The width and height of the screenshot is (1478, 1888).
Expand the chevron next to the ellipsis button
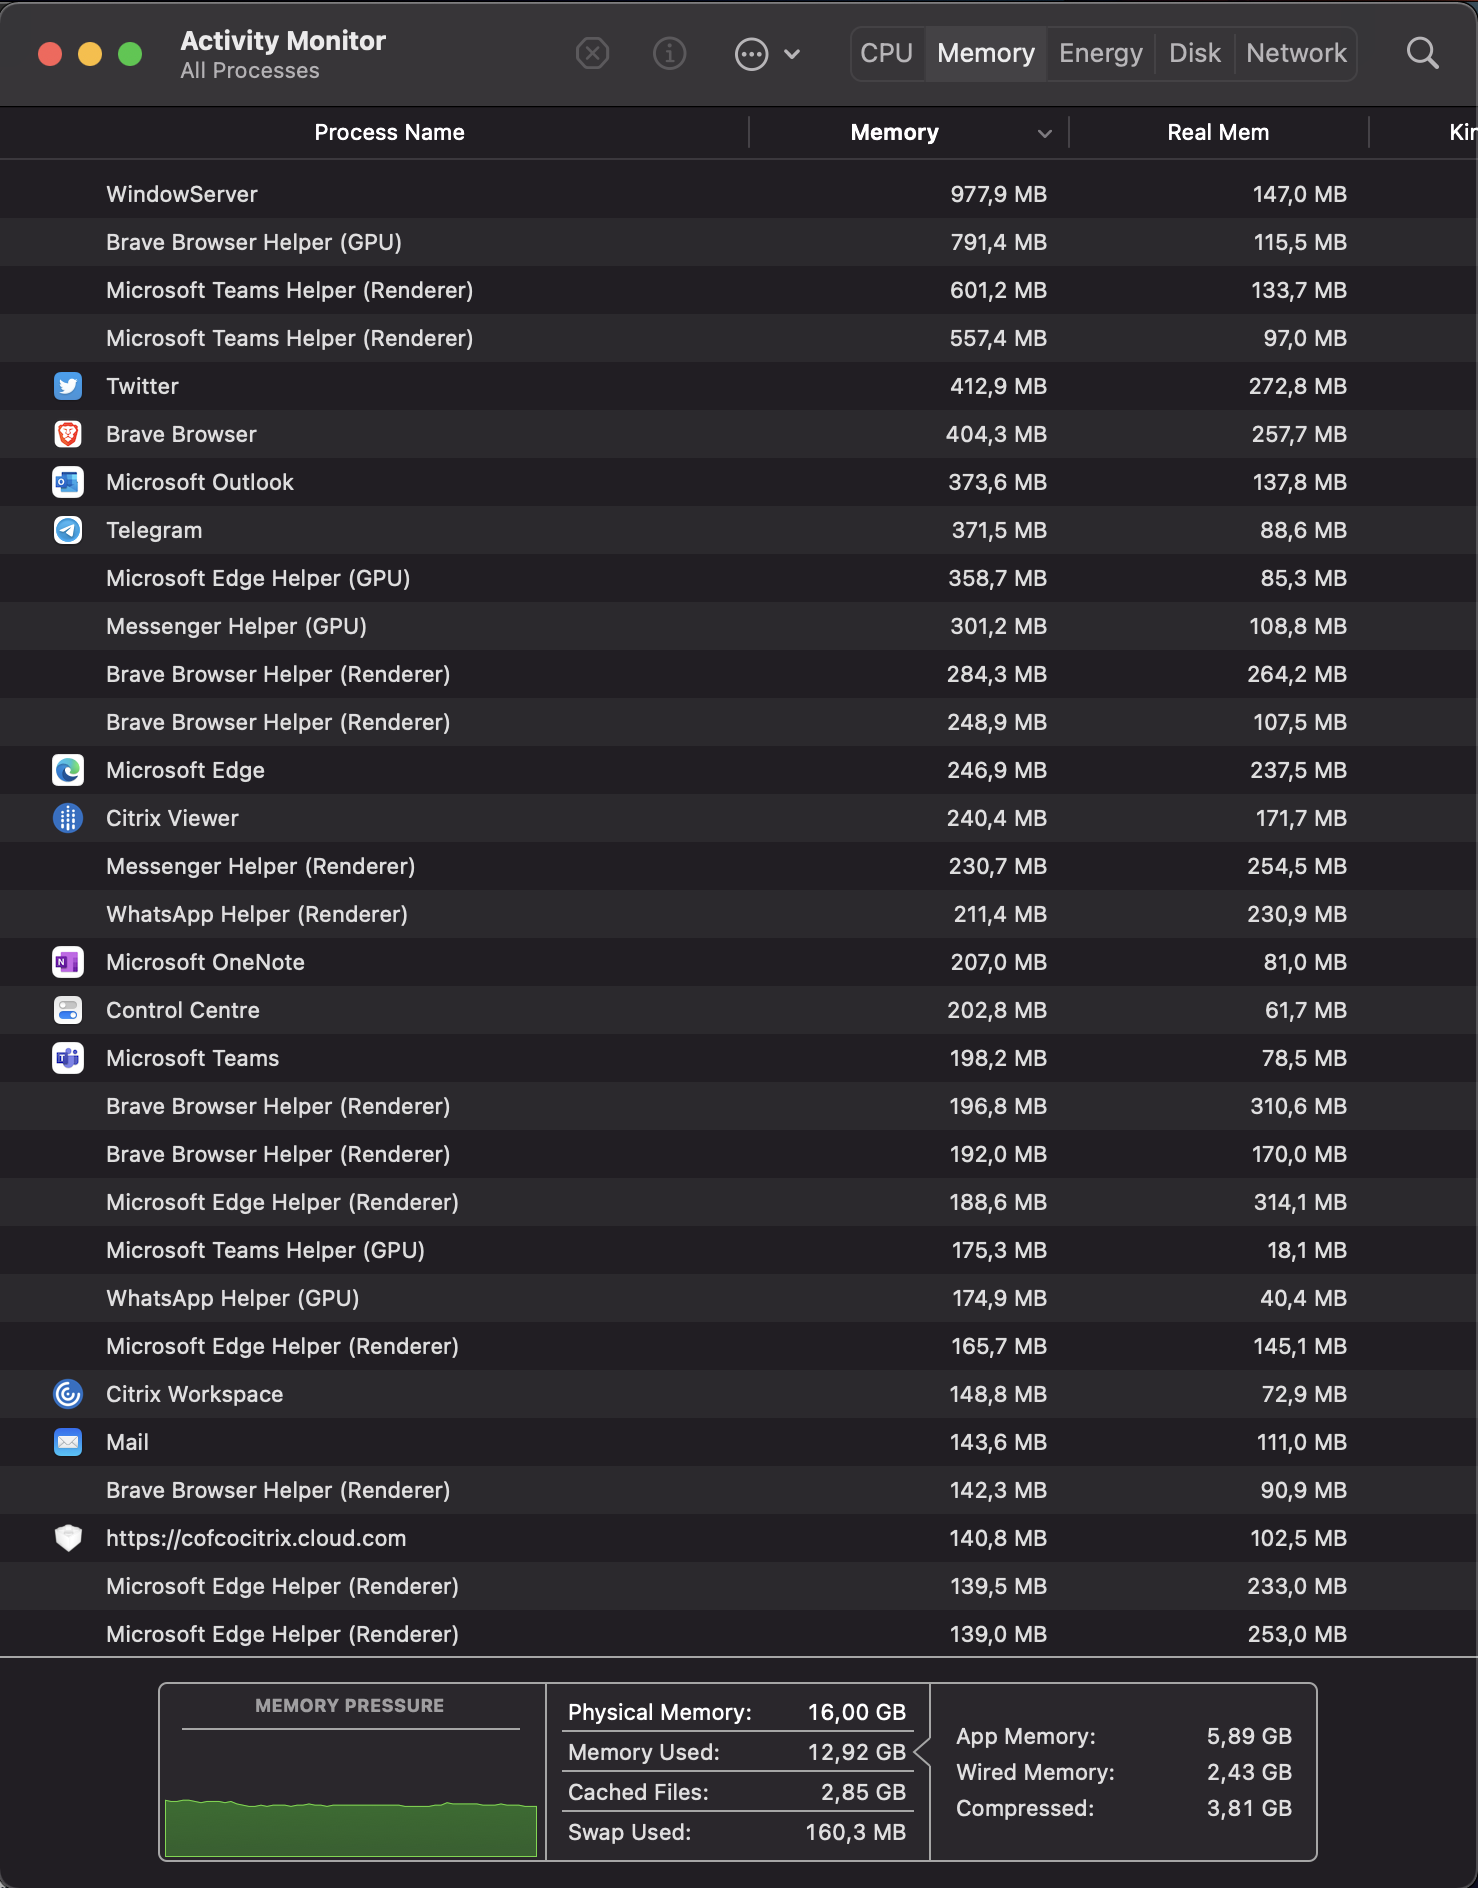(792, 54)
